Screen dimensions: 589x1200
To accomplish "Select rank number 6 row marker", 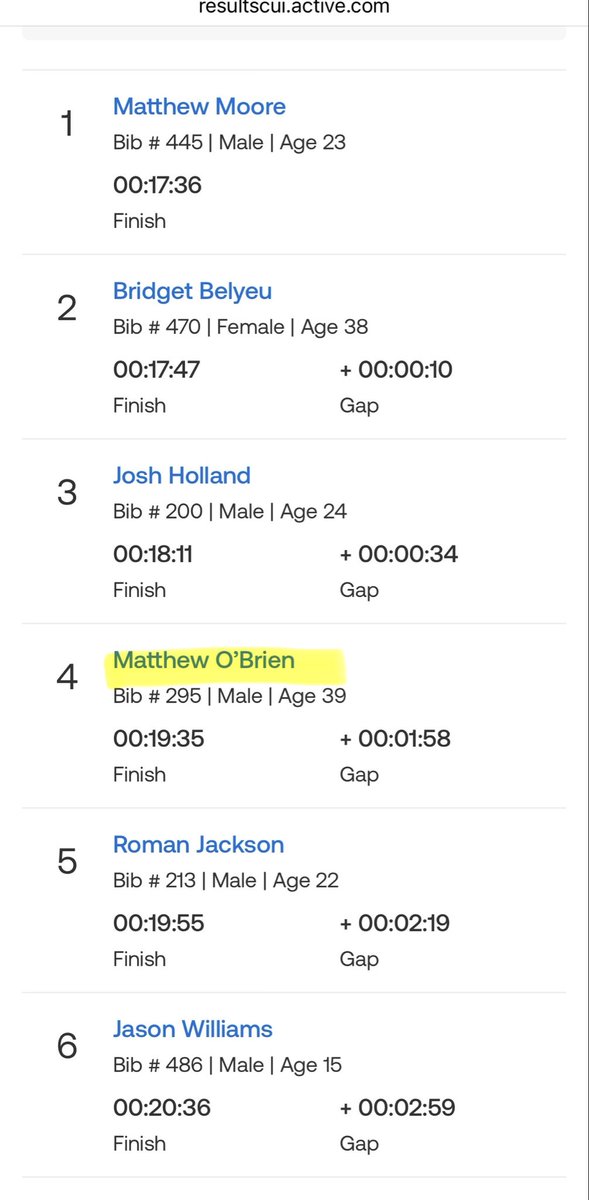I will click(x=67, y=1047).
